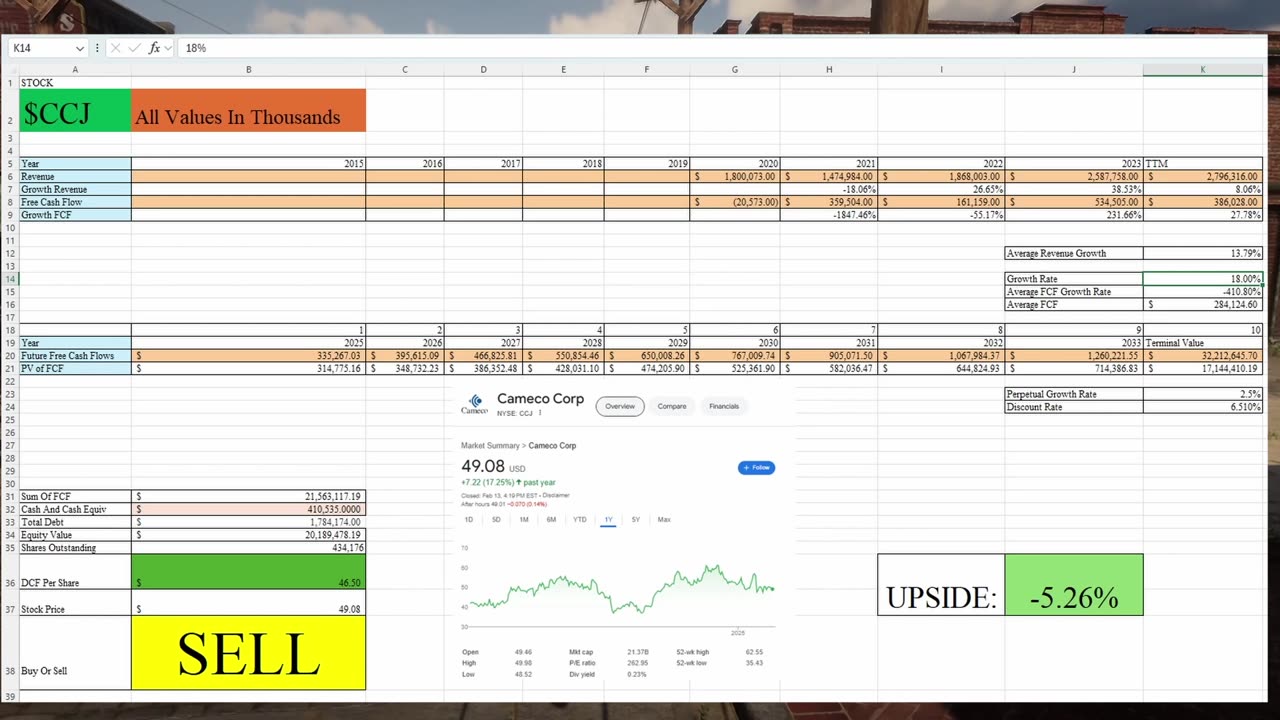Select the Overview tab in stock picture

tap(620, 406)
